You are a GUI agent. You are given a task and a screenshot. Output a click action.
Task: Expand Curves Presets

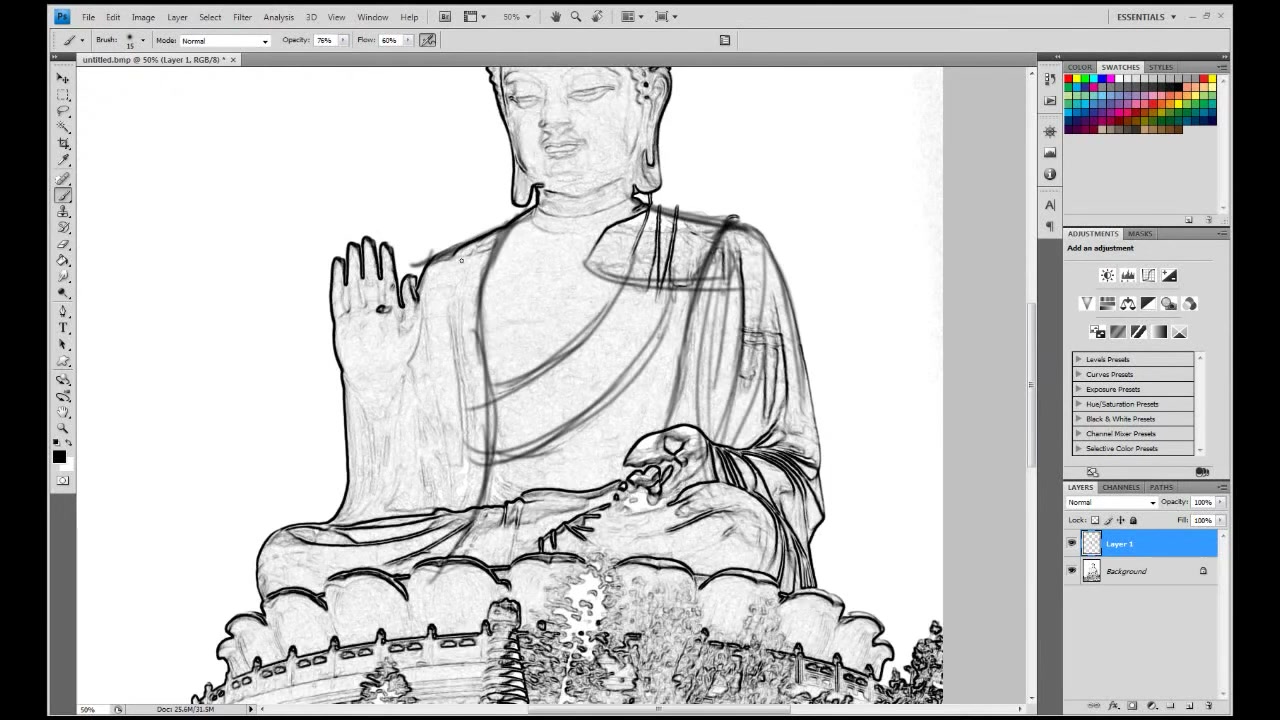[1078, 374]
